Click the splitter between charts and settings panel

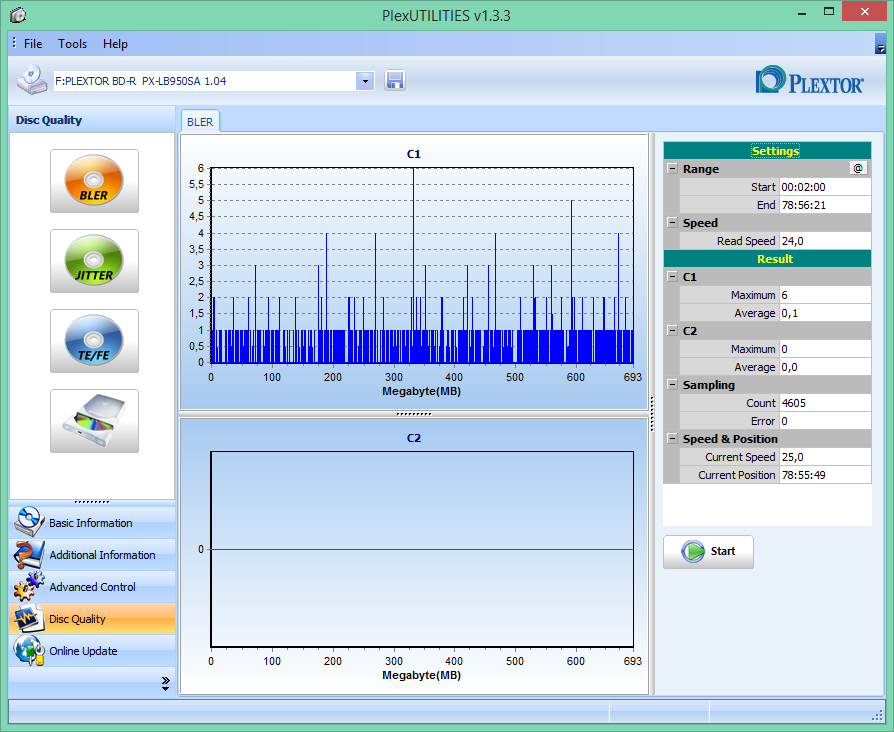[x=652, y=413]
